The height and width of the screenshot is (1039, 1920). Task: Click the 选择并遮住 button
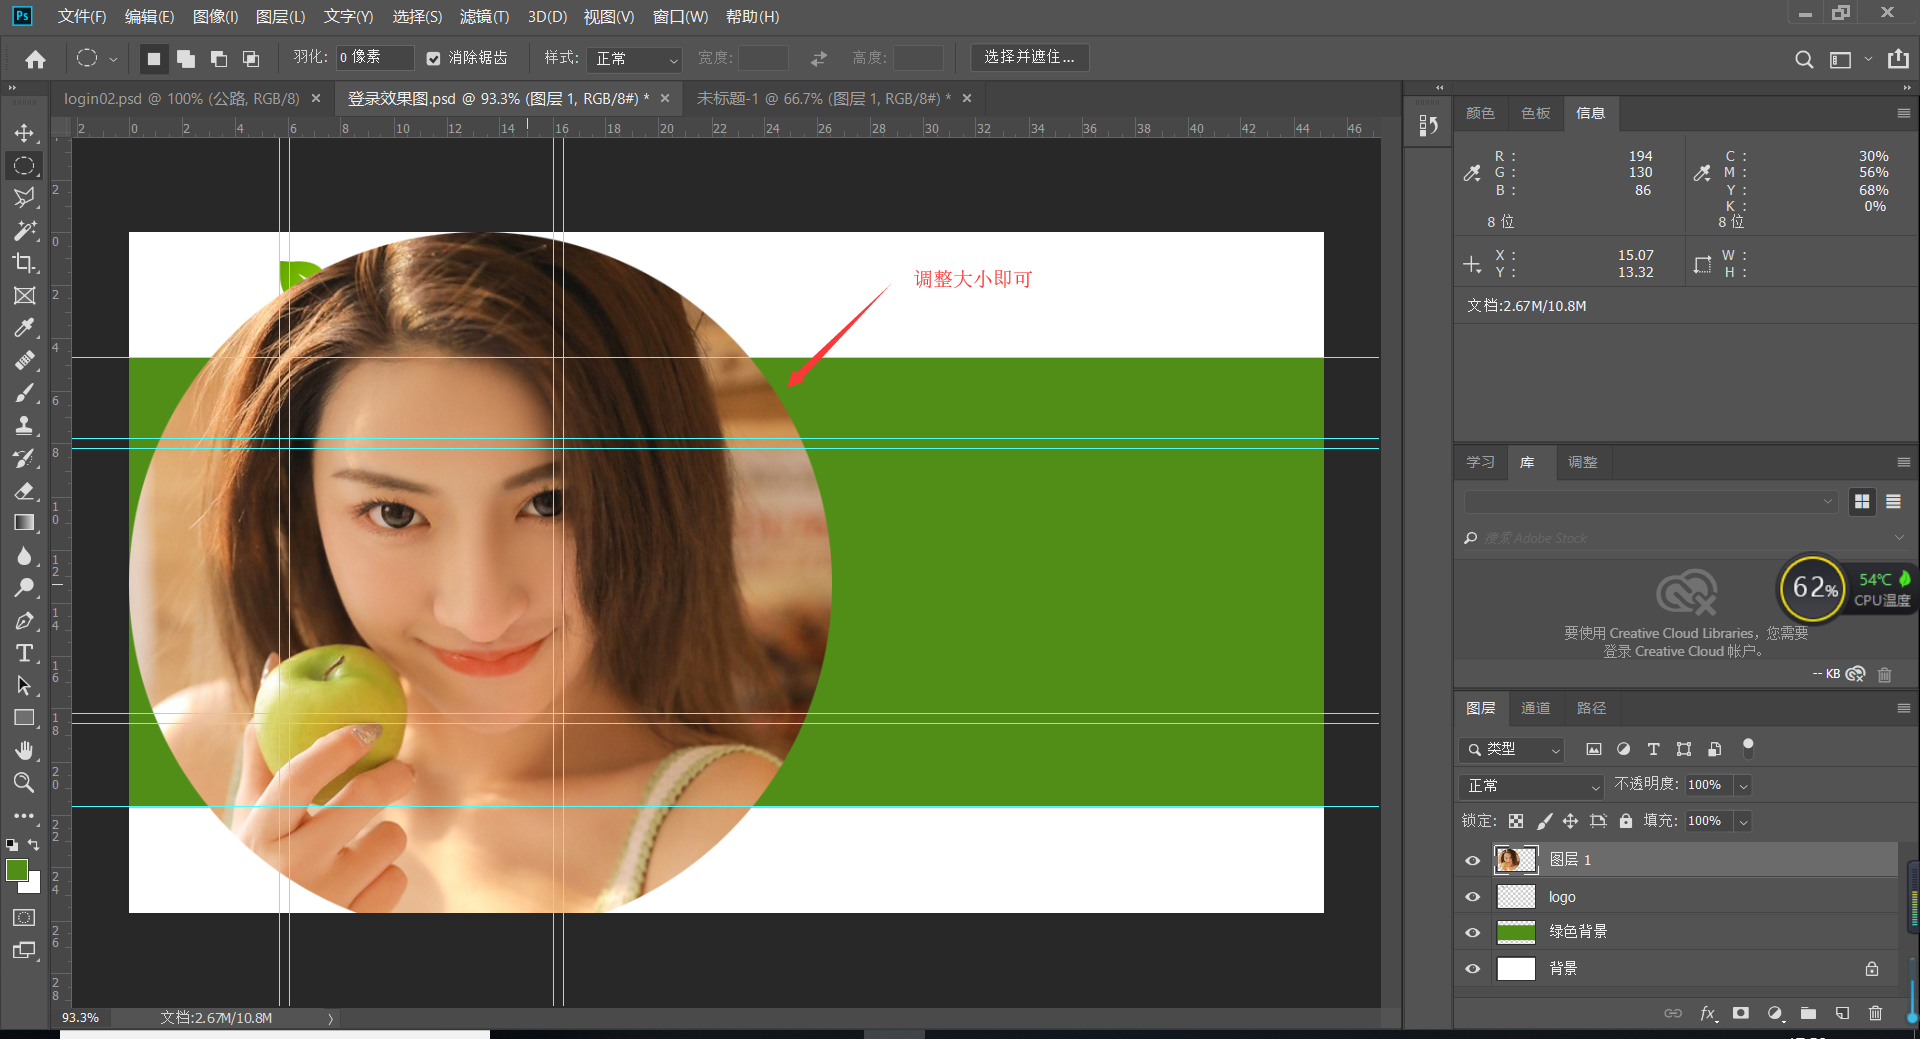pos(1029,57)
